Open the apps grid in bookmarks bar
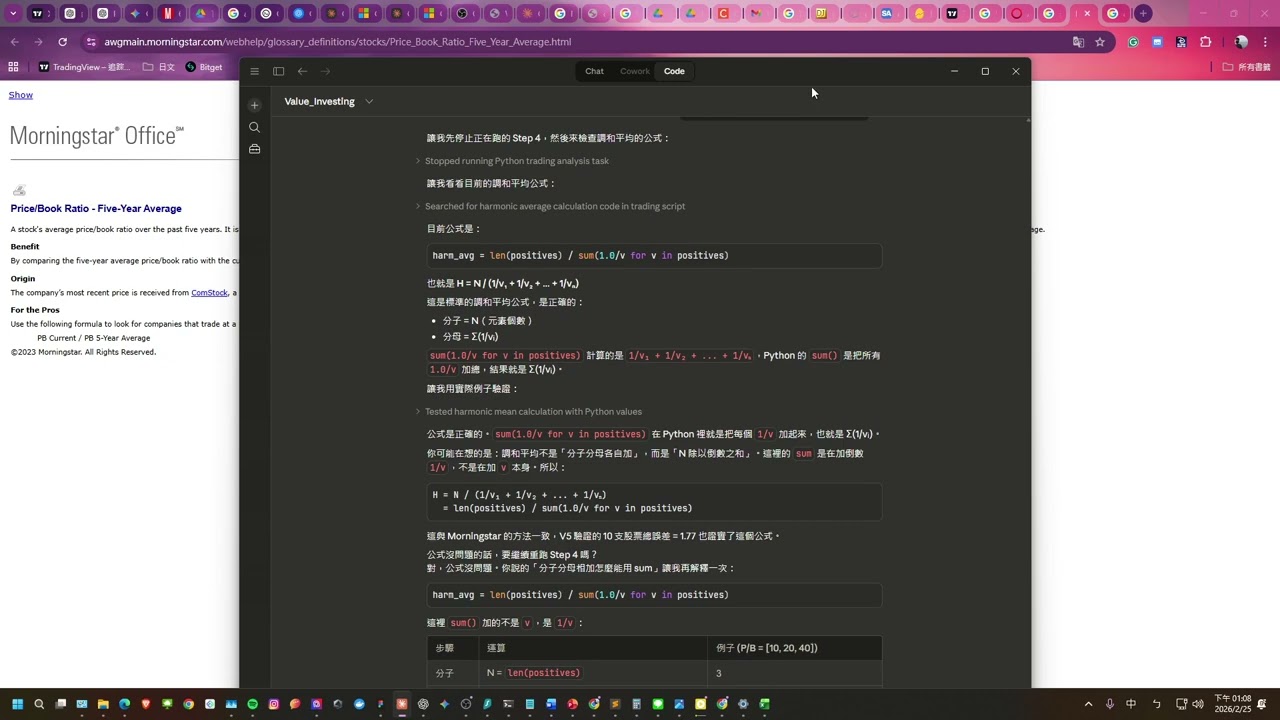This screenshot has width=1280, height=720. click(13, 67)
